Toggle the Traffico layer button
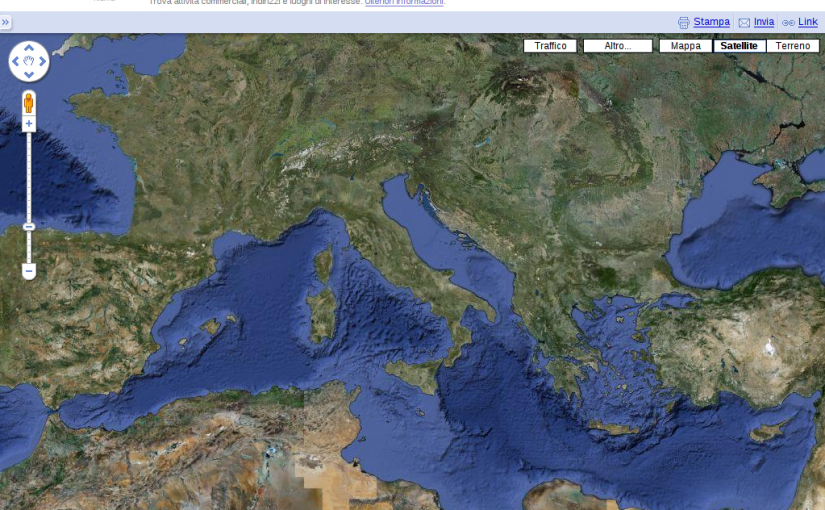825x510 pixels. pos(550,46)
